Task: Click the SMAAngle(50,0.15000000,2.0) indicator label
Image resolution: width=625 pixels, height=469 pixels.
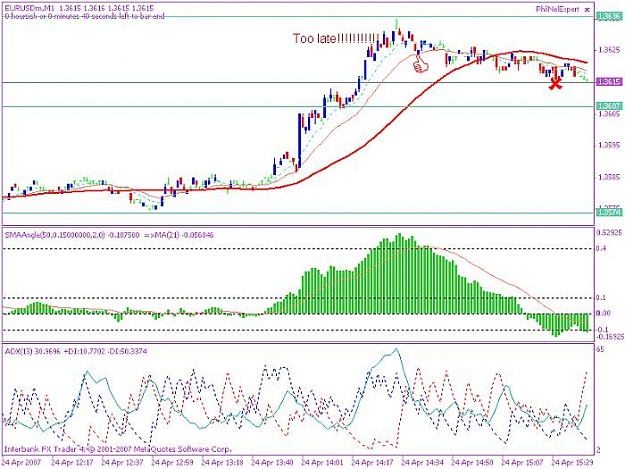Action: point(55,235)
